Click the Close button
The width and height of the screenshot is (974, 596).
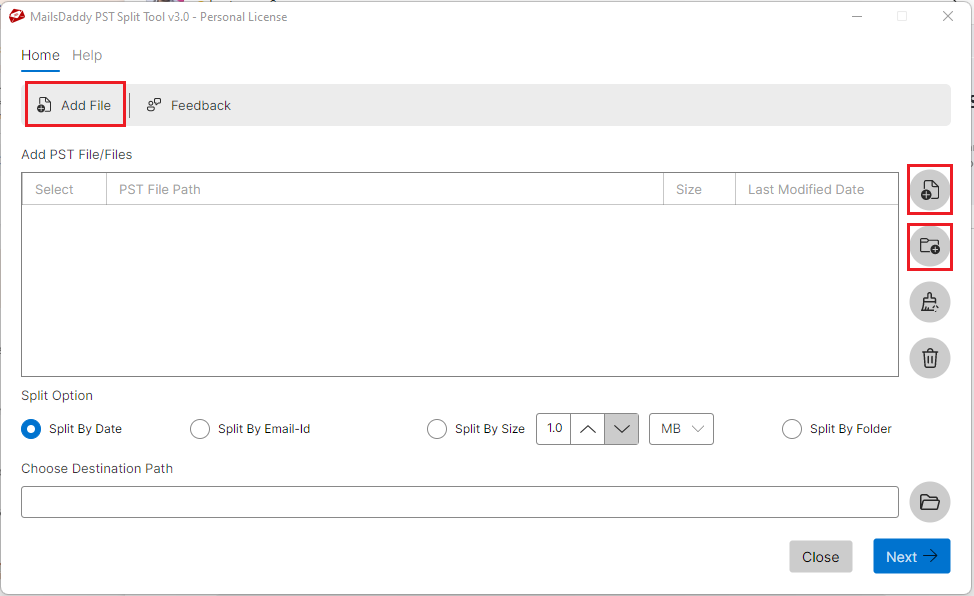(821, 557)
